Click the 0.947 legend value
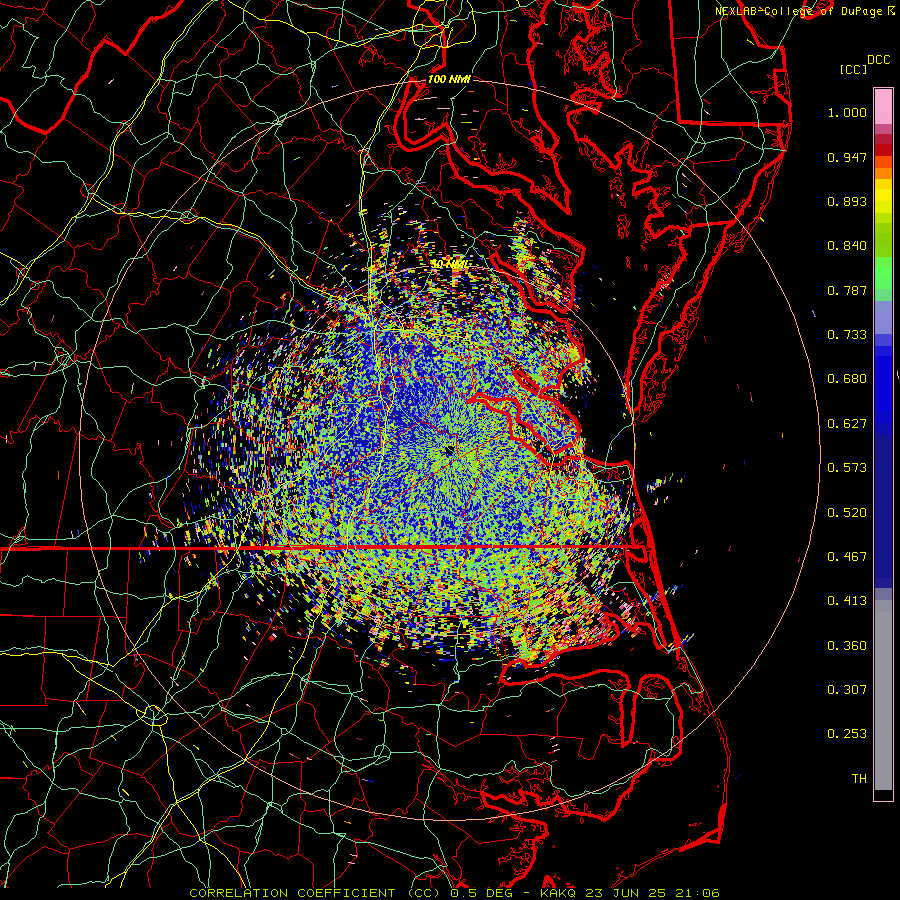The width and height of the screenshot is (900, 900). (847, 157)
